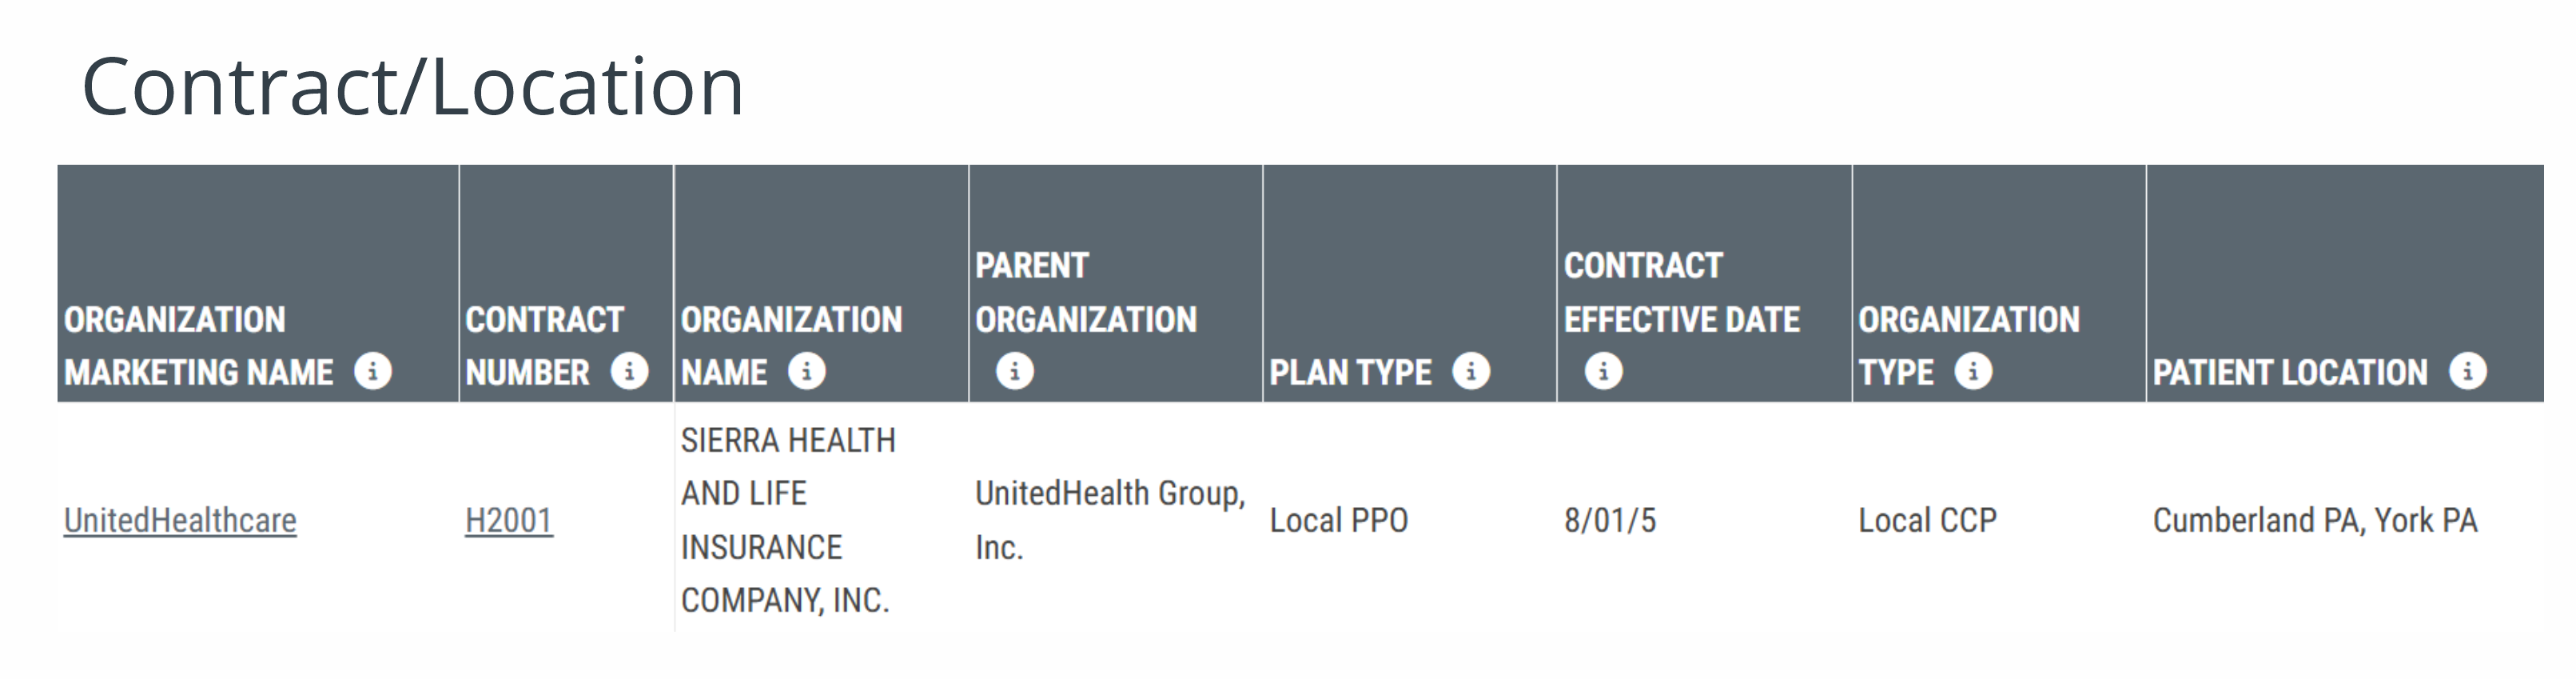The height and width of the screenshot is (679, 2576).
Task: Open Contract Effective Date info icon
Action: 1603,371
